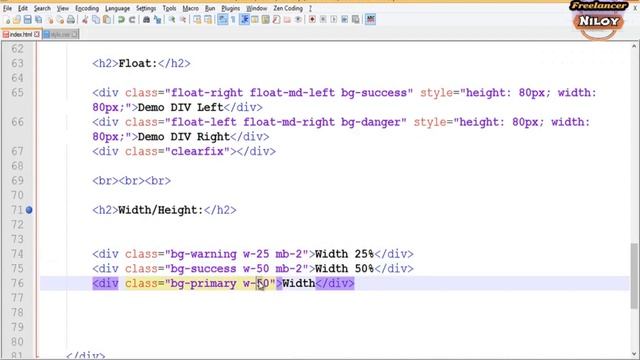Save the current file using the toolbar
Viewport: 640px width, 360px height.
(x=27, y=20)
